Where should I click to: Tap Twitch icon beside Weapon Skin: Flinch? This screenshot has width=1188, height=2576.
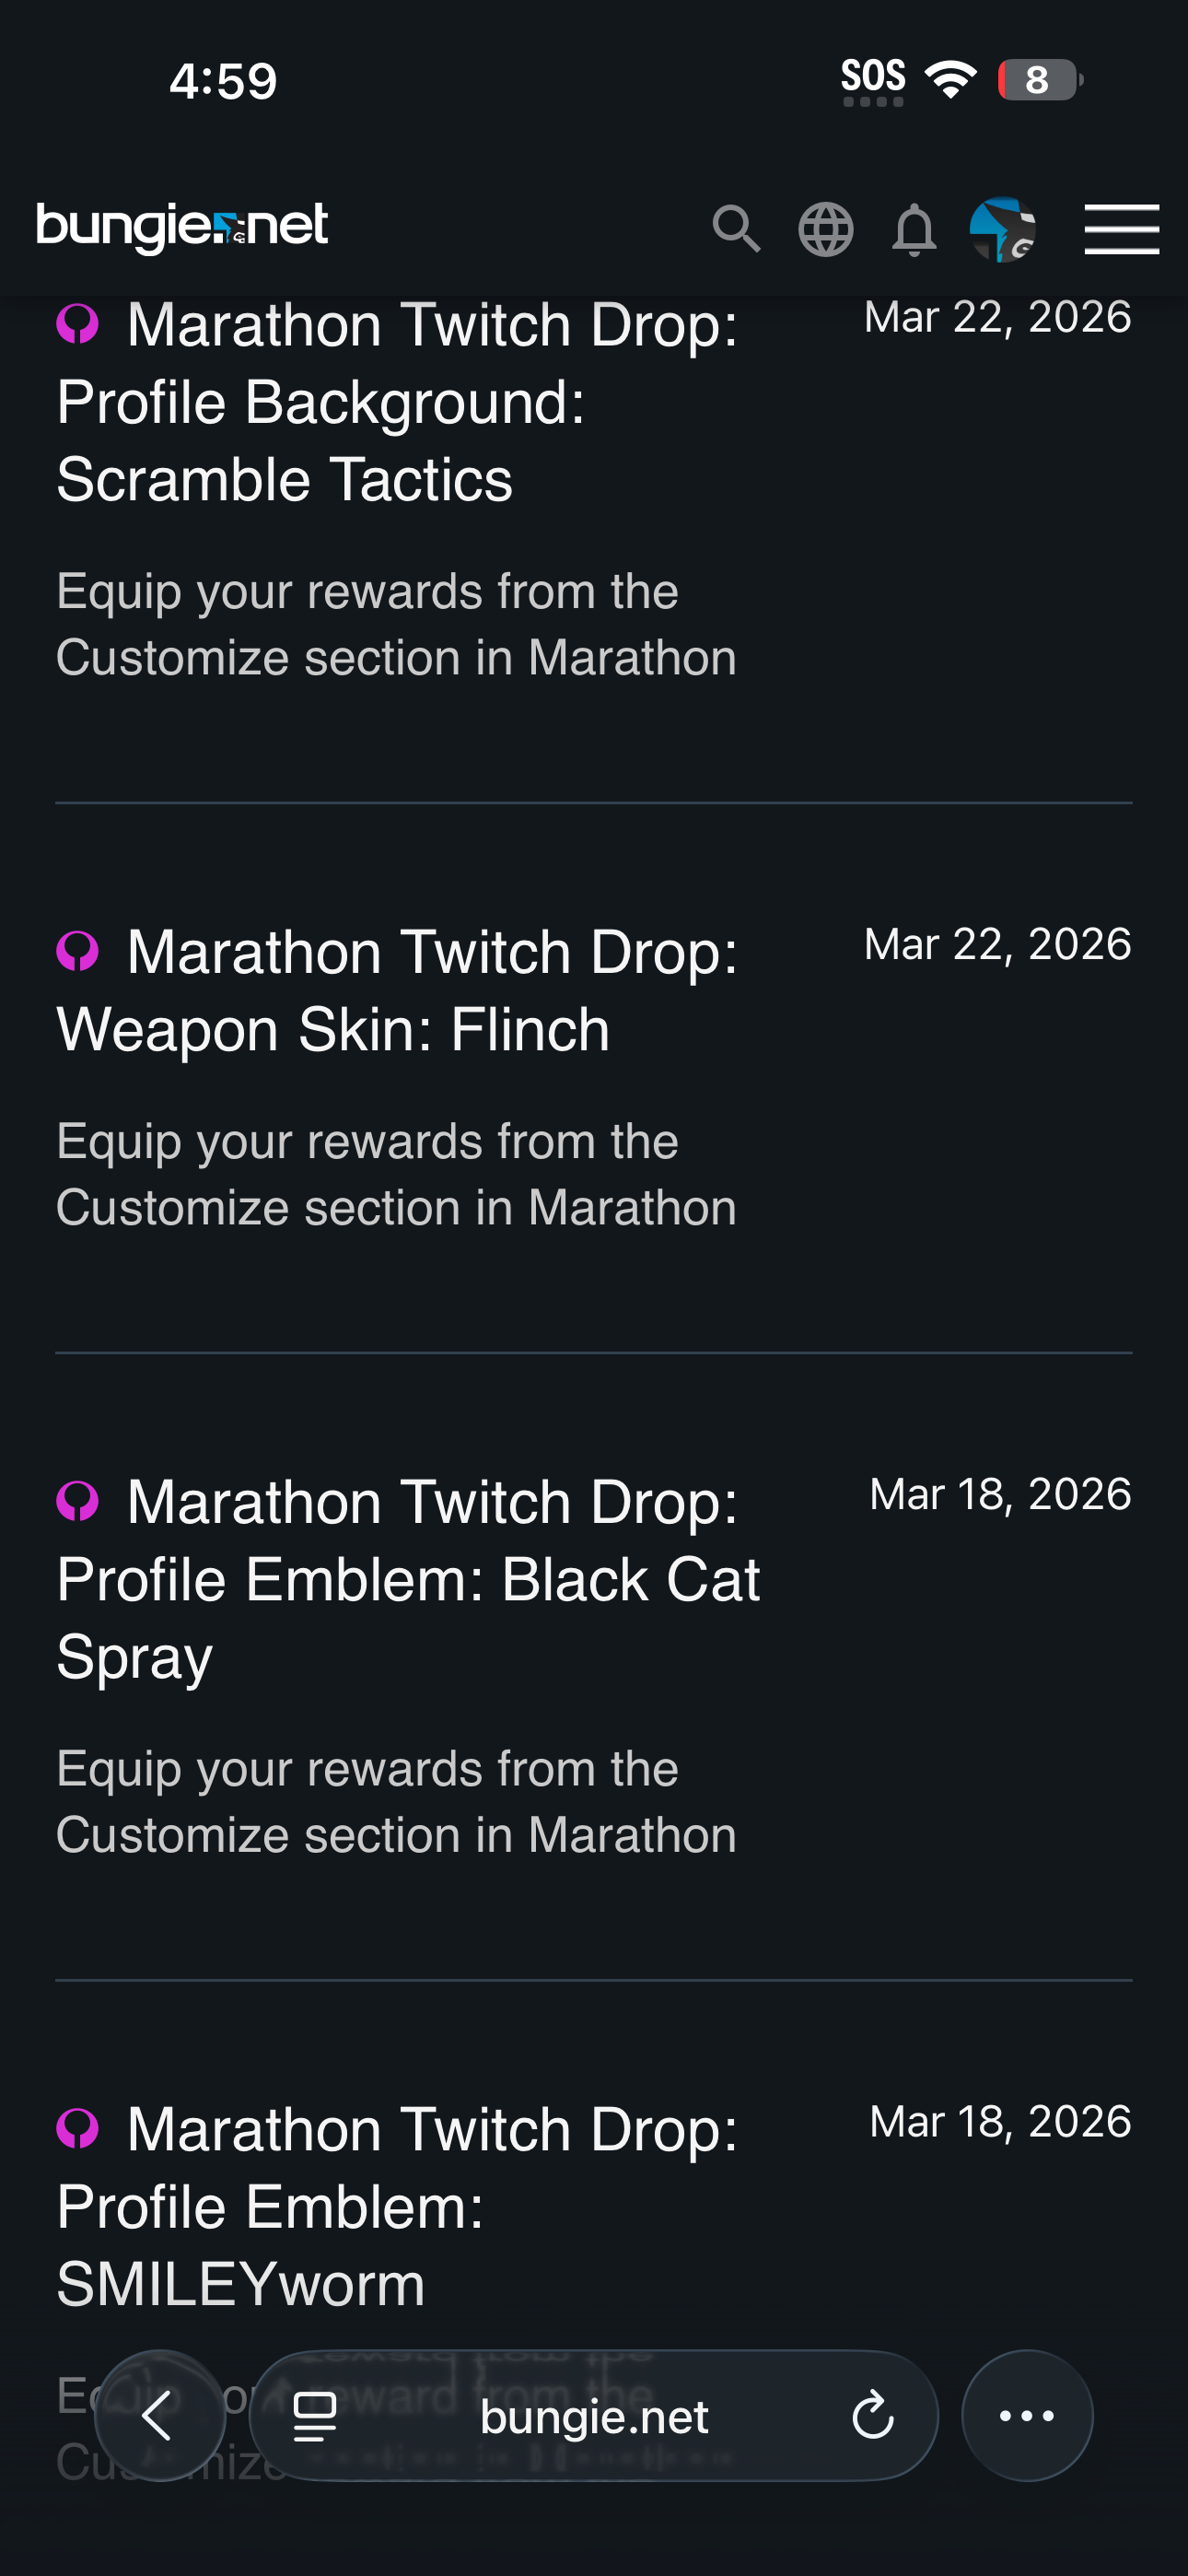(x=77, y=951)
